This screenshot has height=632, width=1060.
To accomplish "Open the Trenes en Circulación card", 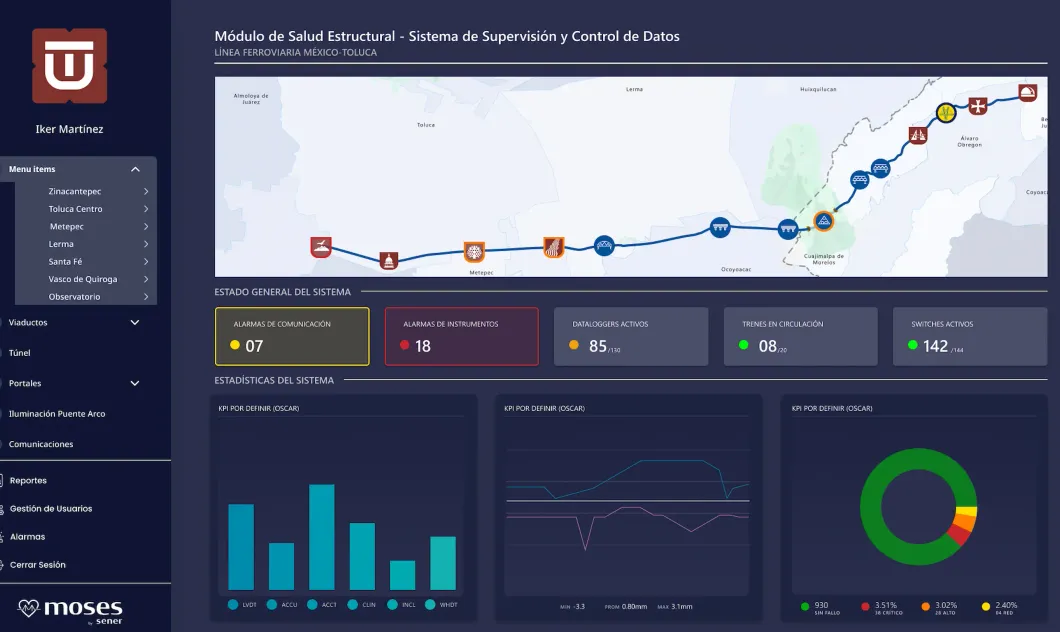I will click(x=800, y=337).
